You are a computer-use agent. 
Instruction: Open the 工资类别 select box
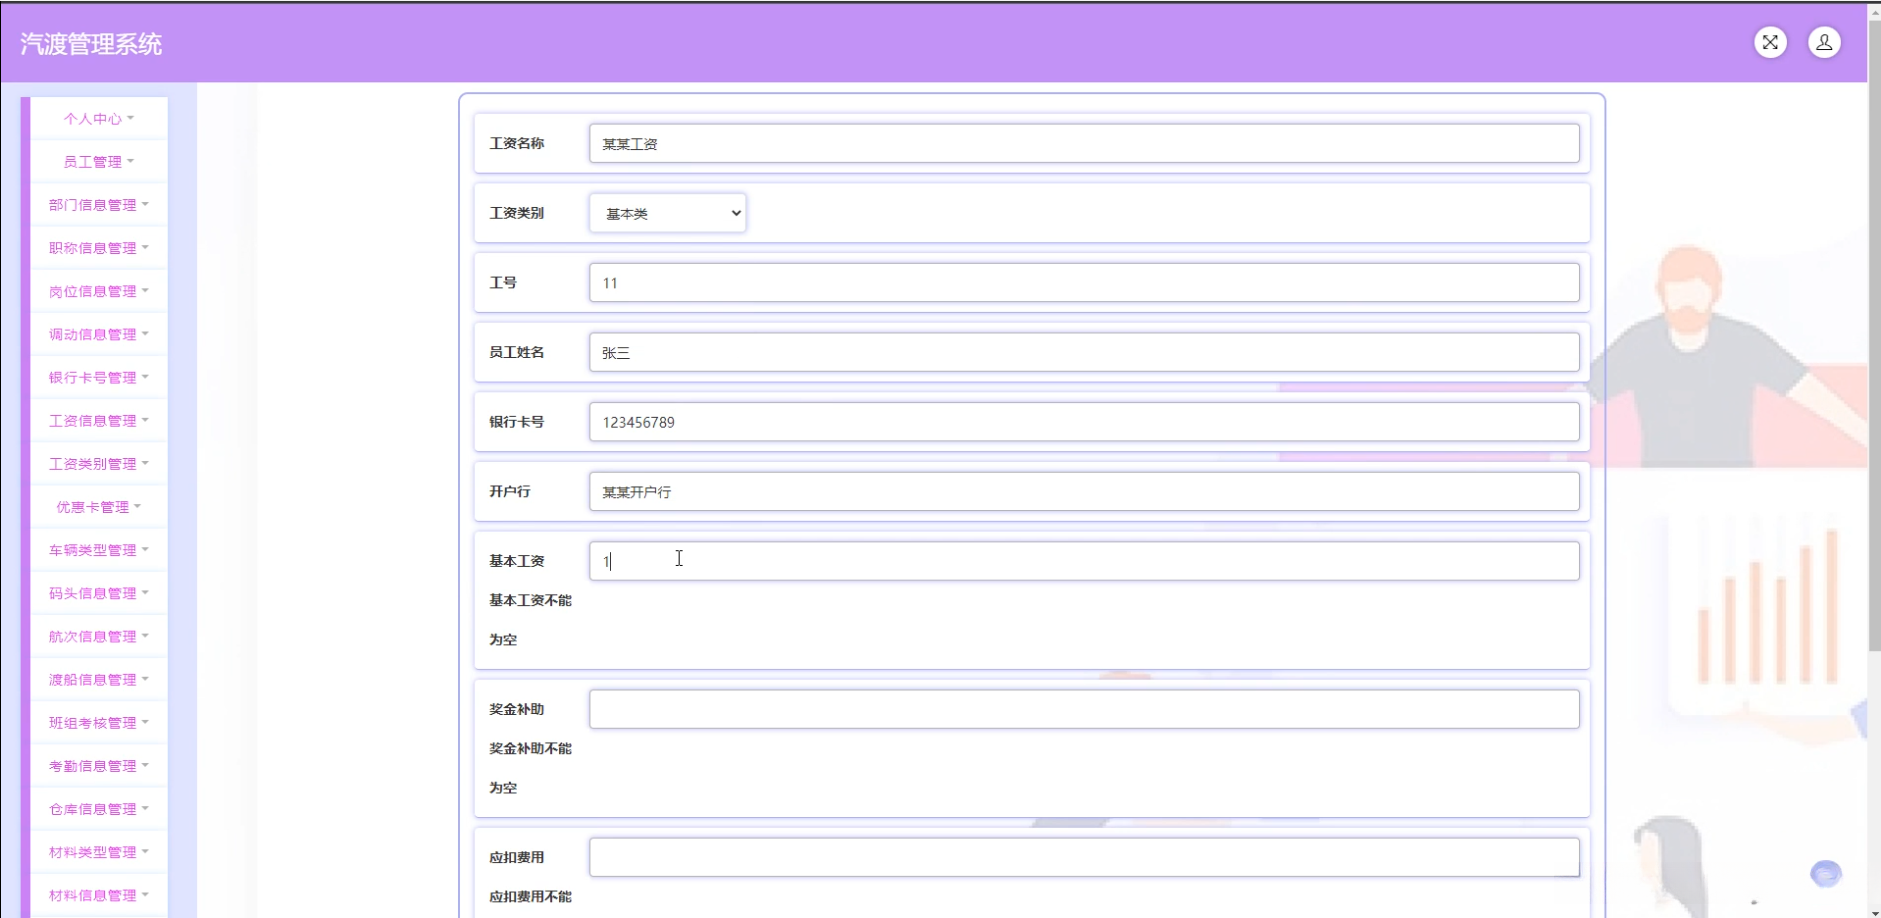coord(668,213)
